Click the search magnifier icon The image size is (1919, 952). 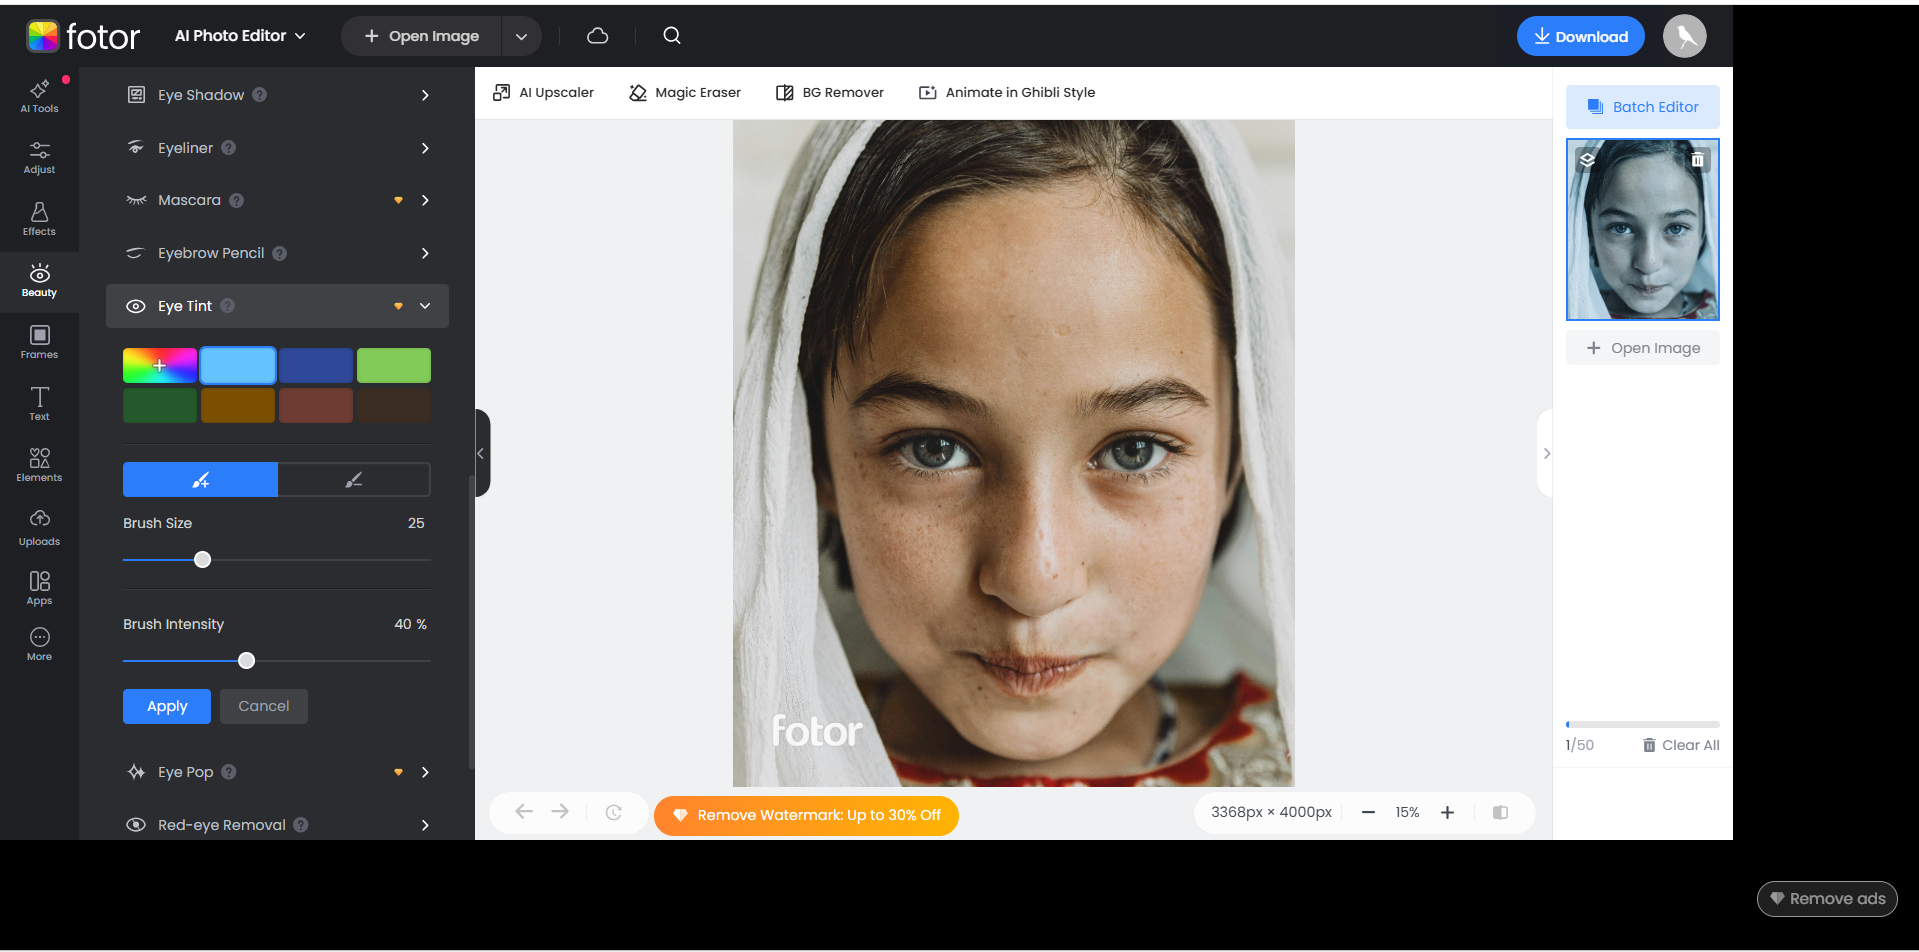pos(672,36)
